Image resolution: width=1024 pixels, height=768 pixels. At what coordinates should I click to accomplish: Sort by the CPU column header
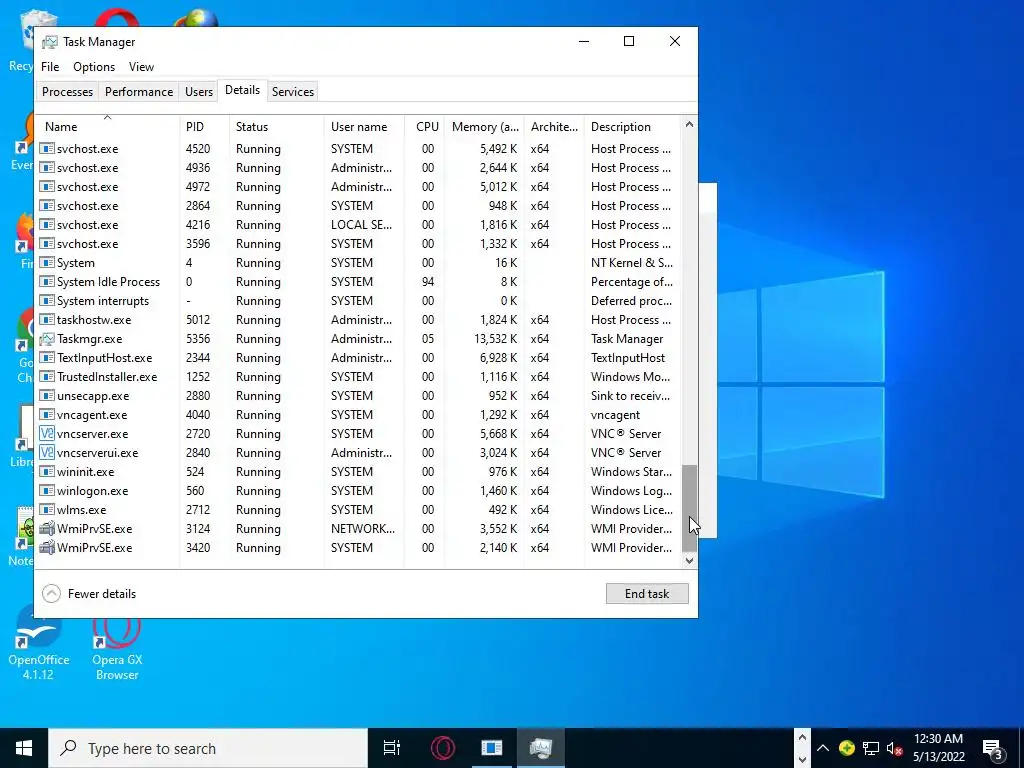[x=425, y=127]
